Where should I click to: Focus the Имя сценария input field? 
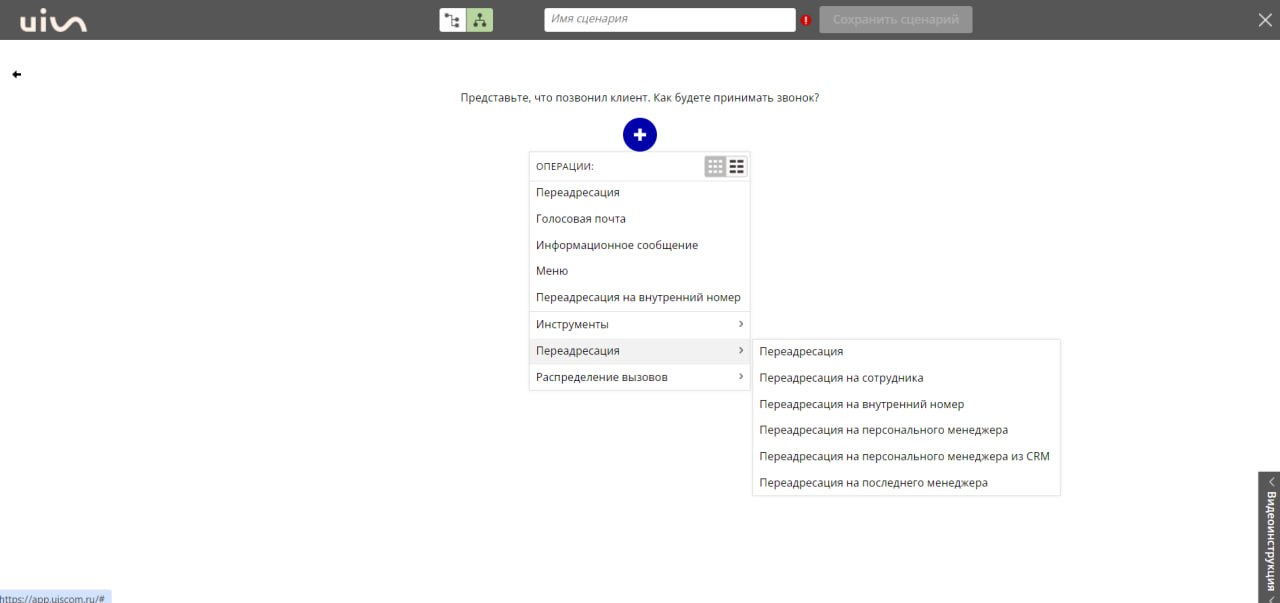tap(669, 20)
